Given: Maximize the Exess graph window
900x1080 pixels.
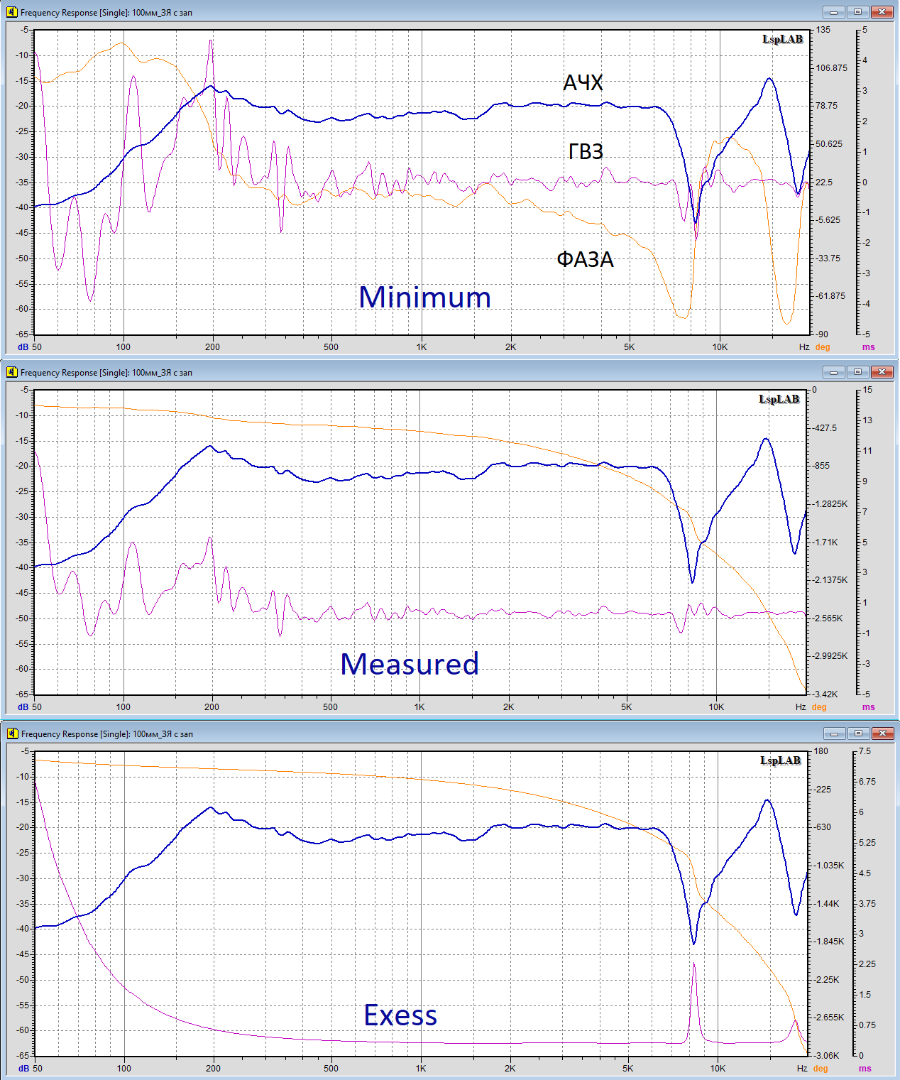Looking at the screenshot, I should pos(858,734).
